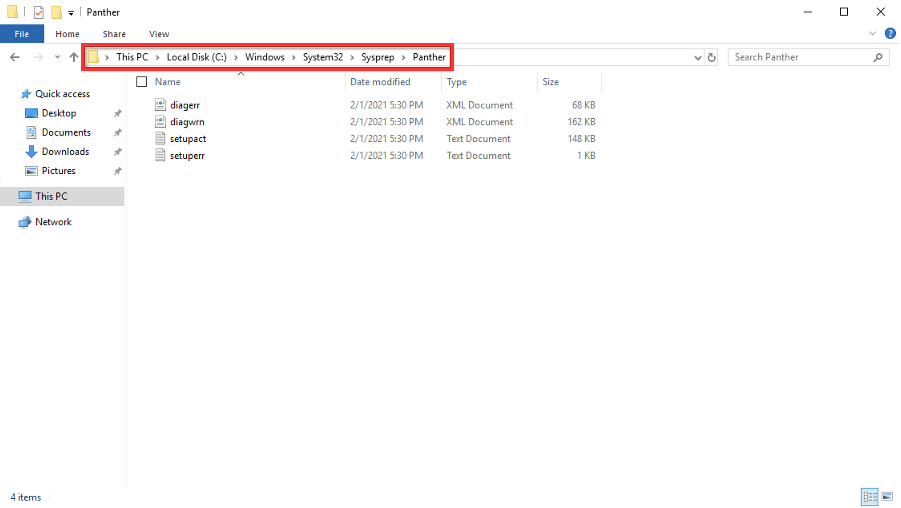The image size is (901, 508).
Task: Open Quick access in navigation pane
Action: click(x=62, y=94)
